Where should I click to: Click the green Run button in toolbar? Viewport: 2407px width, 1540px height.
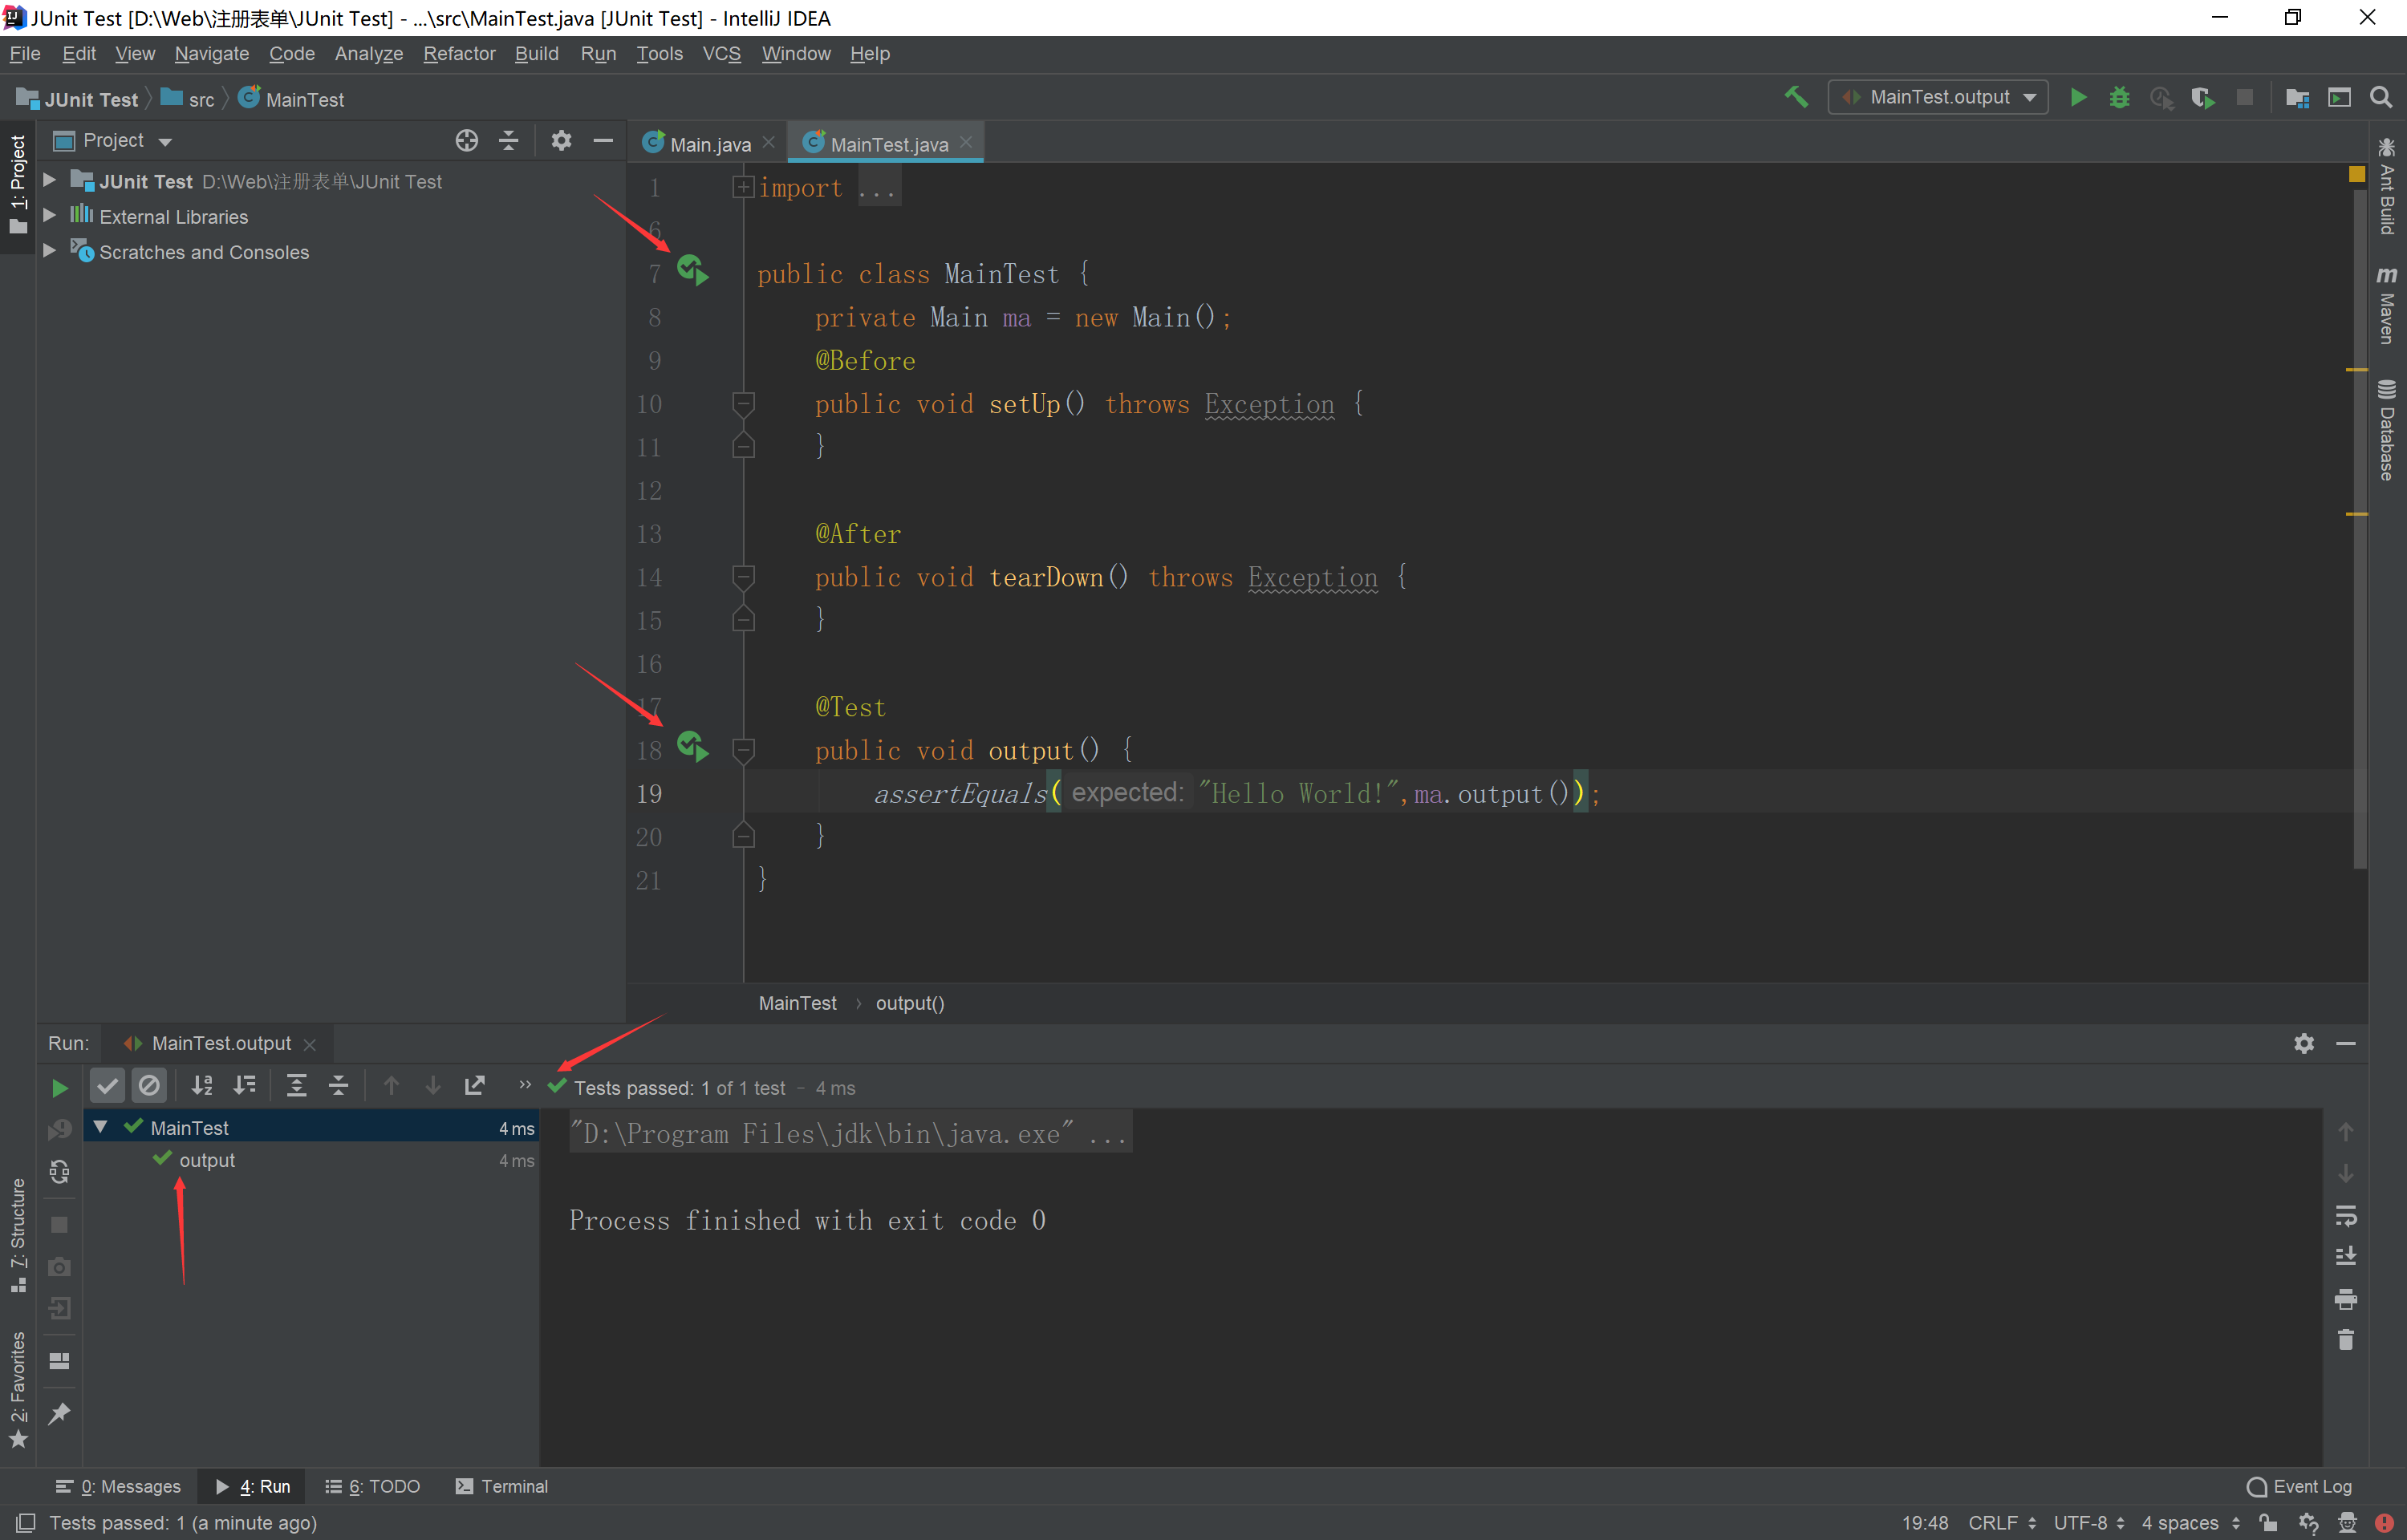point(2078,97)
